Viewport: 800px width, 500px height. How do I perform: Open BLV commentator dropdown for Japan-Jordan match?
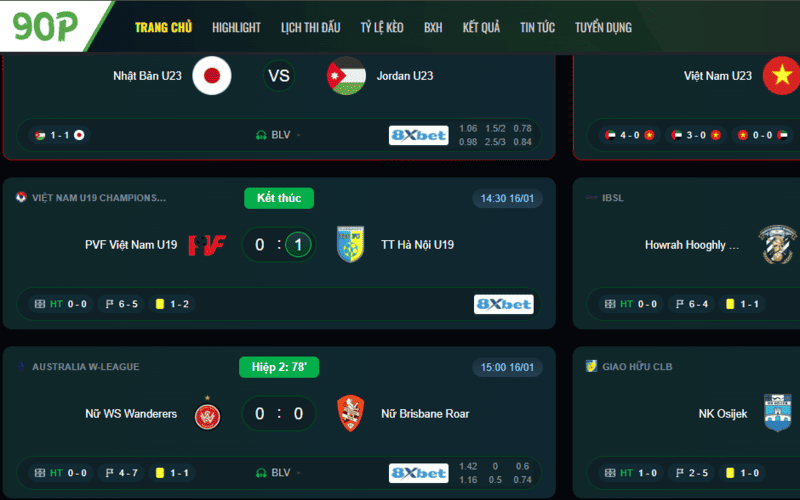(279, 135)
